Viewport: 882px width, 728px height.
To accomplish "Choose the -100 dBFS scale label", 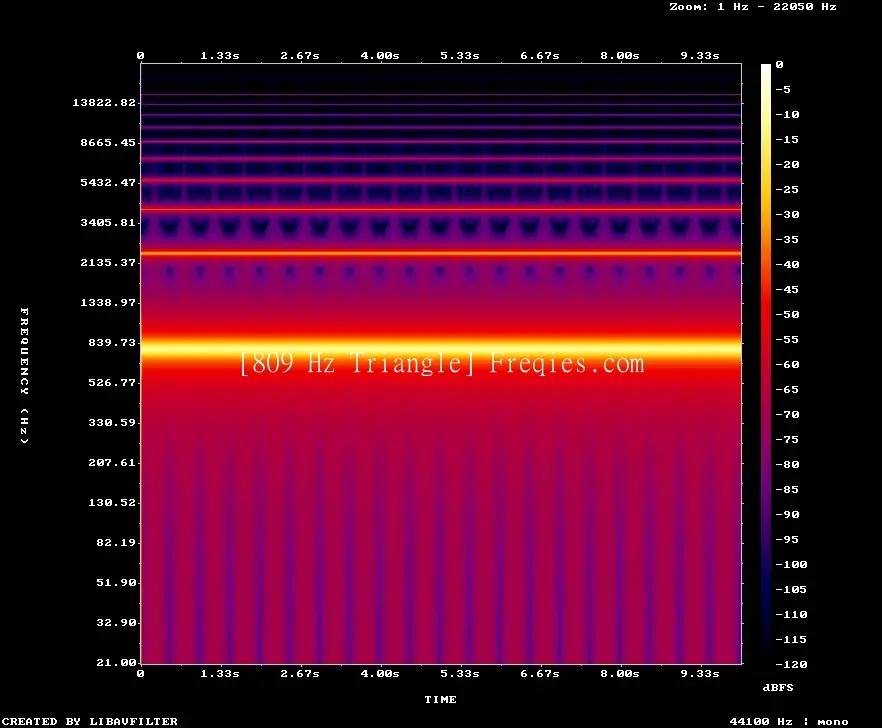I will tap(791, 564).
